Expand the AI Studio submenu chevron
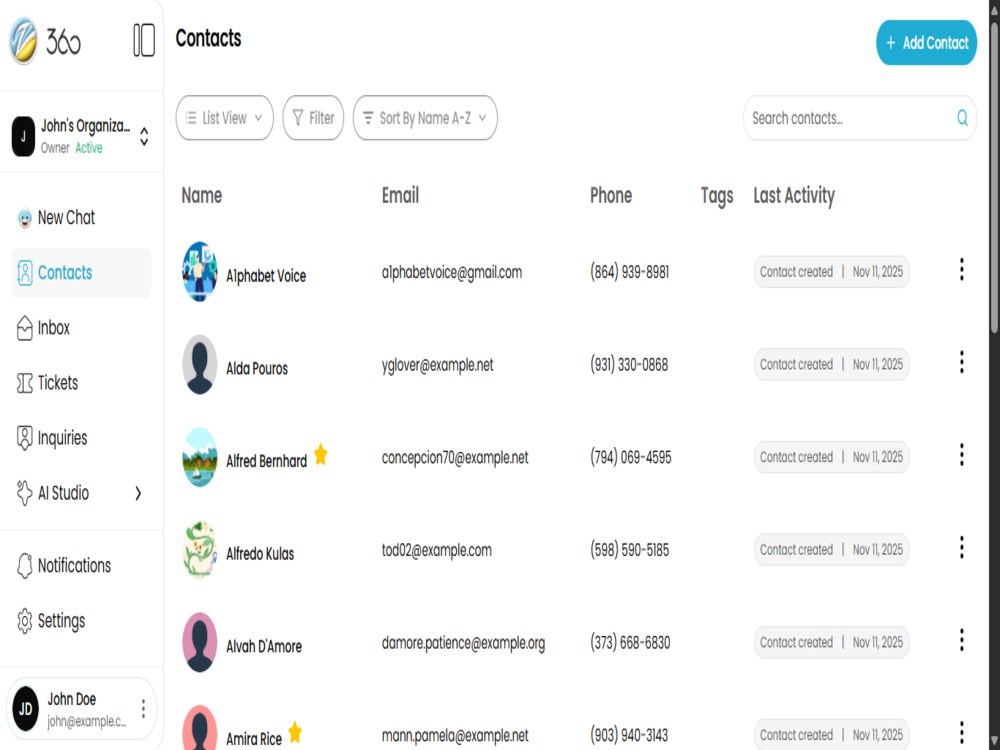This screenshot has width=1000, height=750. click(138, 493)
